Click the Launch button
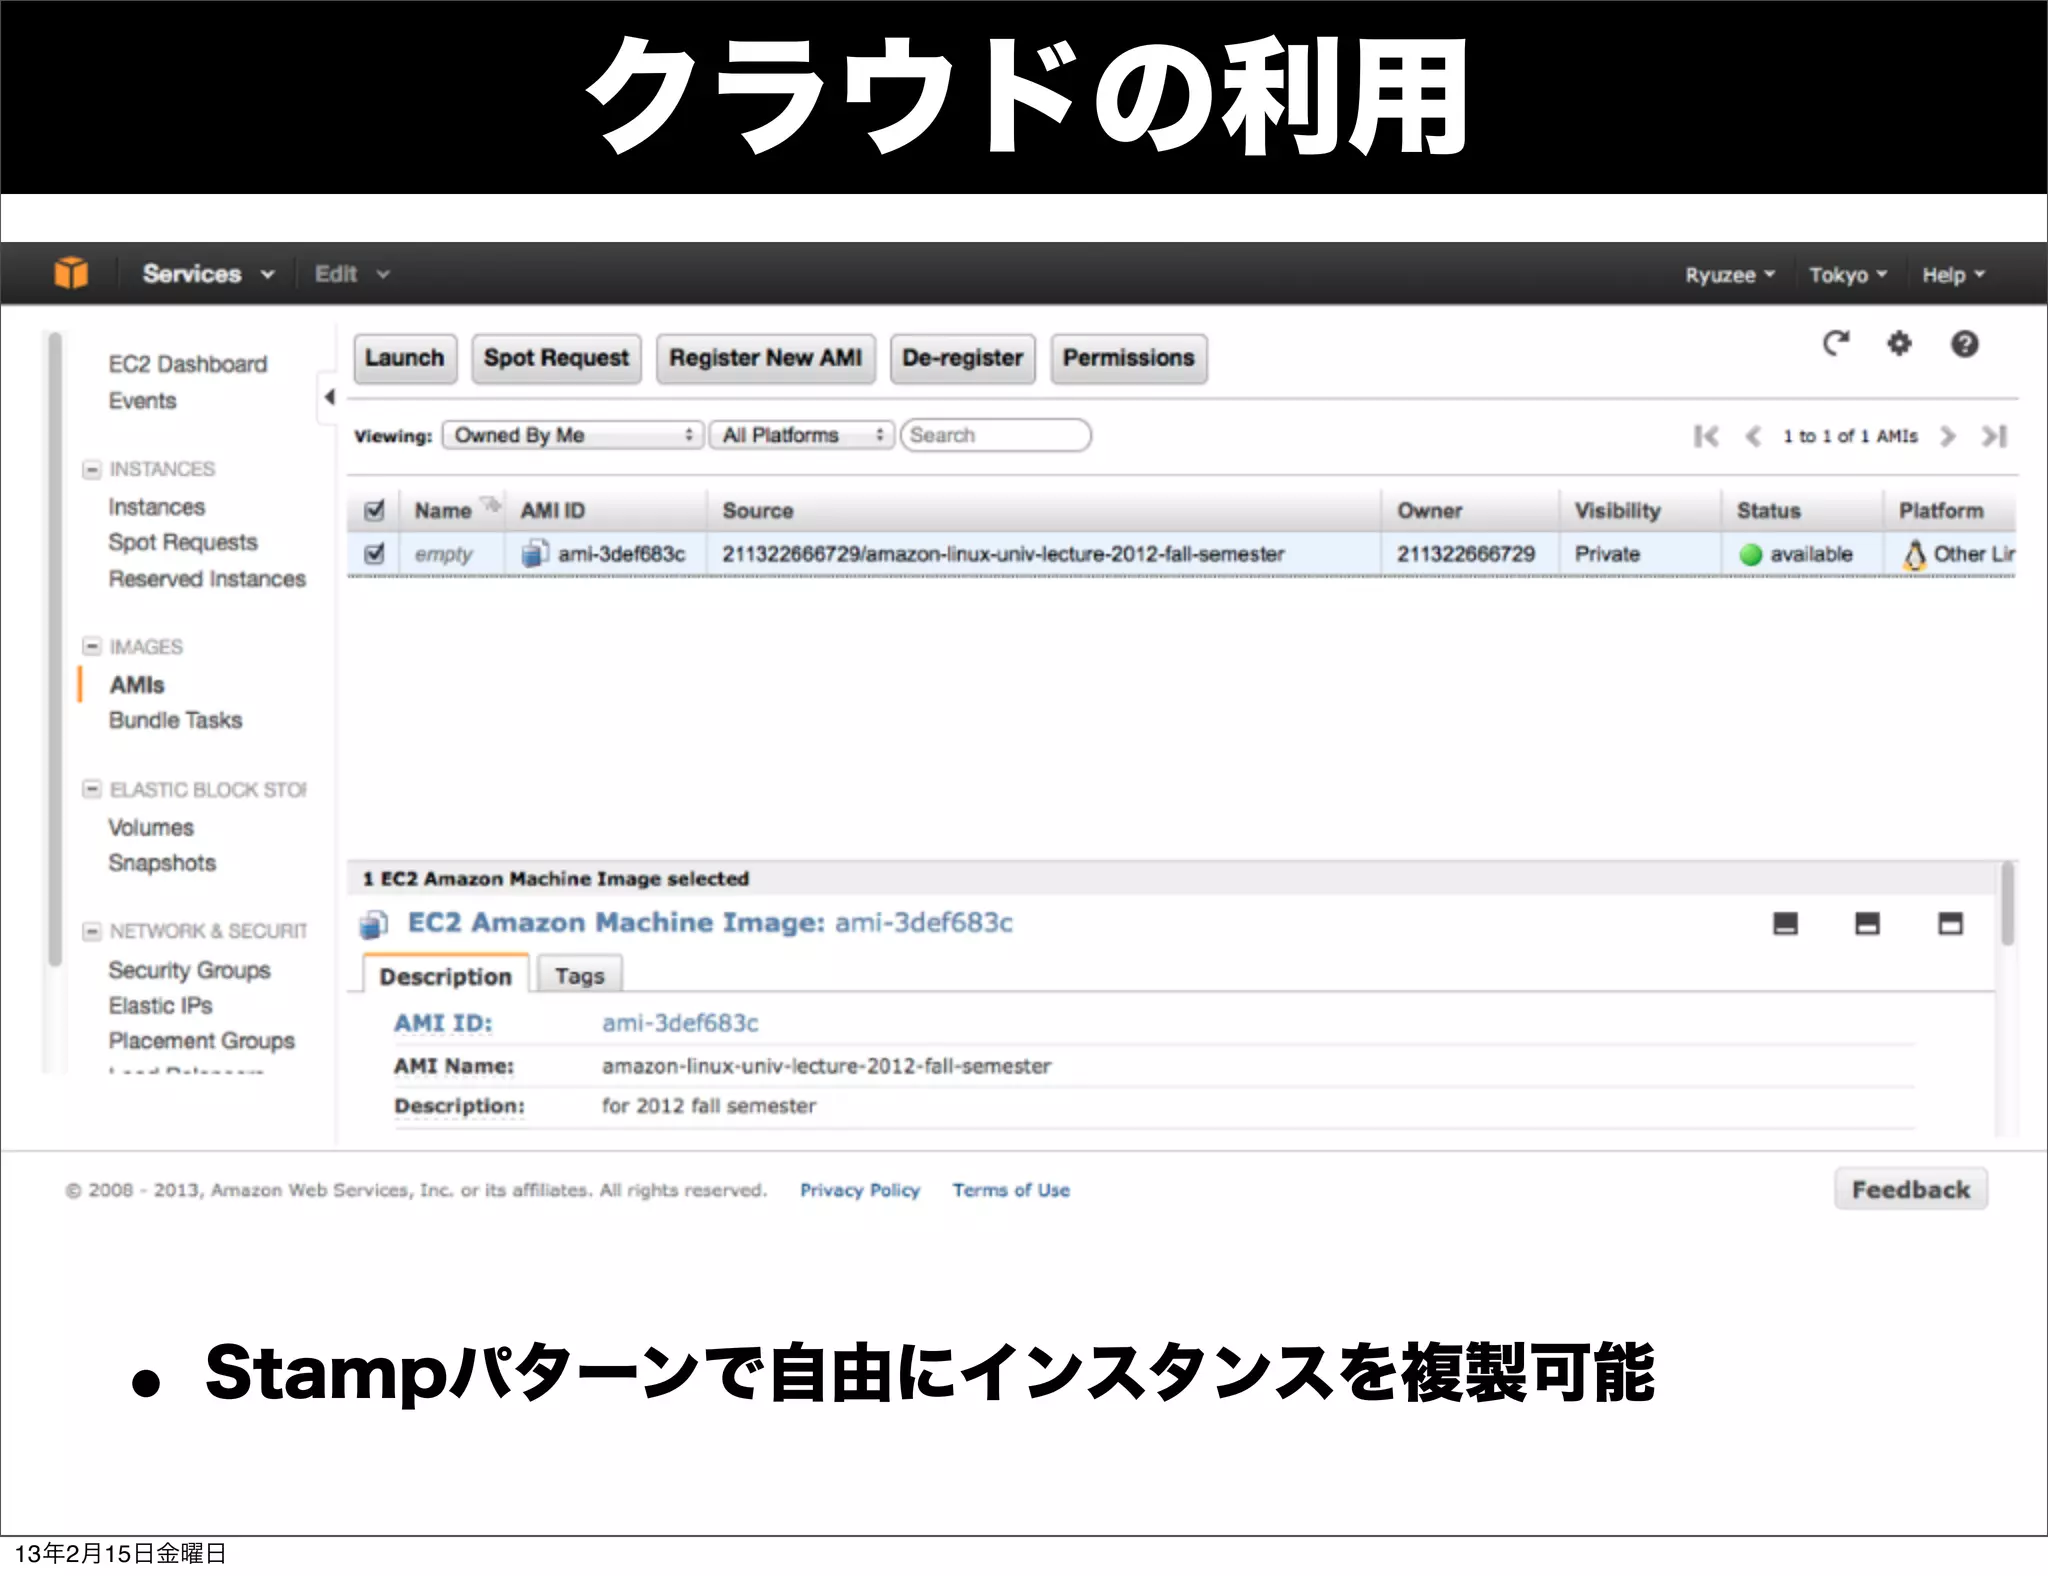The height and width of the screenshot is (1576, 2048). (405, 358)
